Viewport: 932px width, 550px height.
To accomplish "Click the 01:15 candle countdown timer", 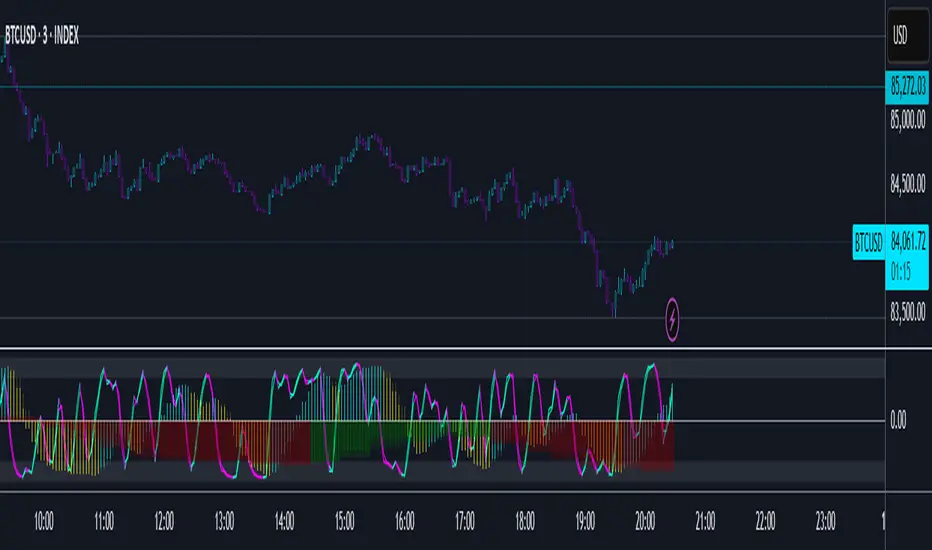I will click(900, 272).
